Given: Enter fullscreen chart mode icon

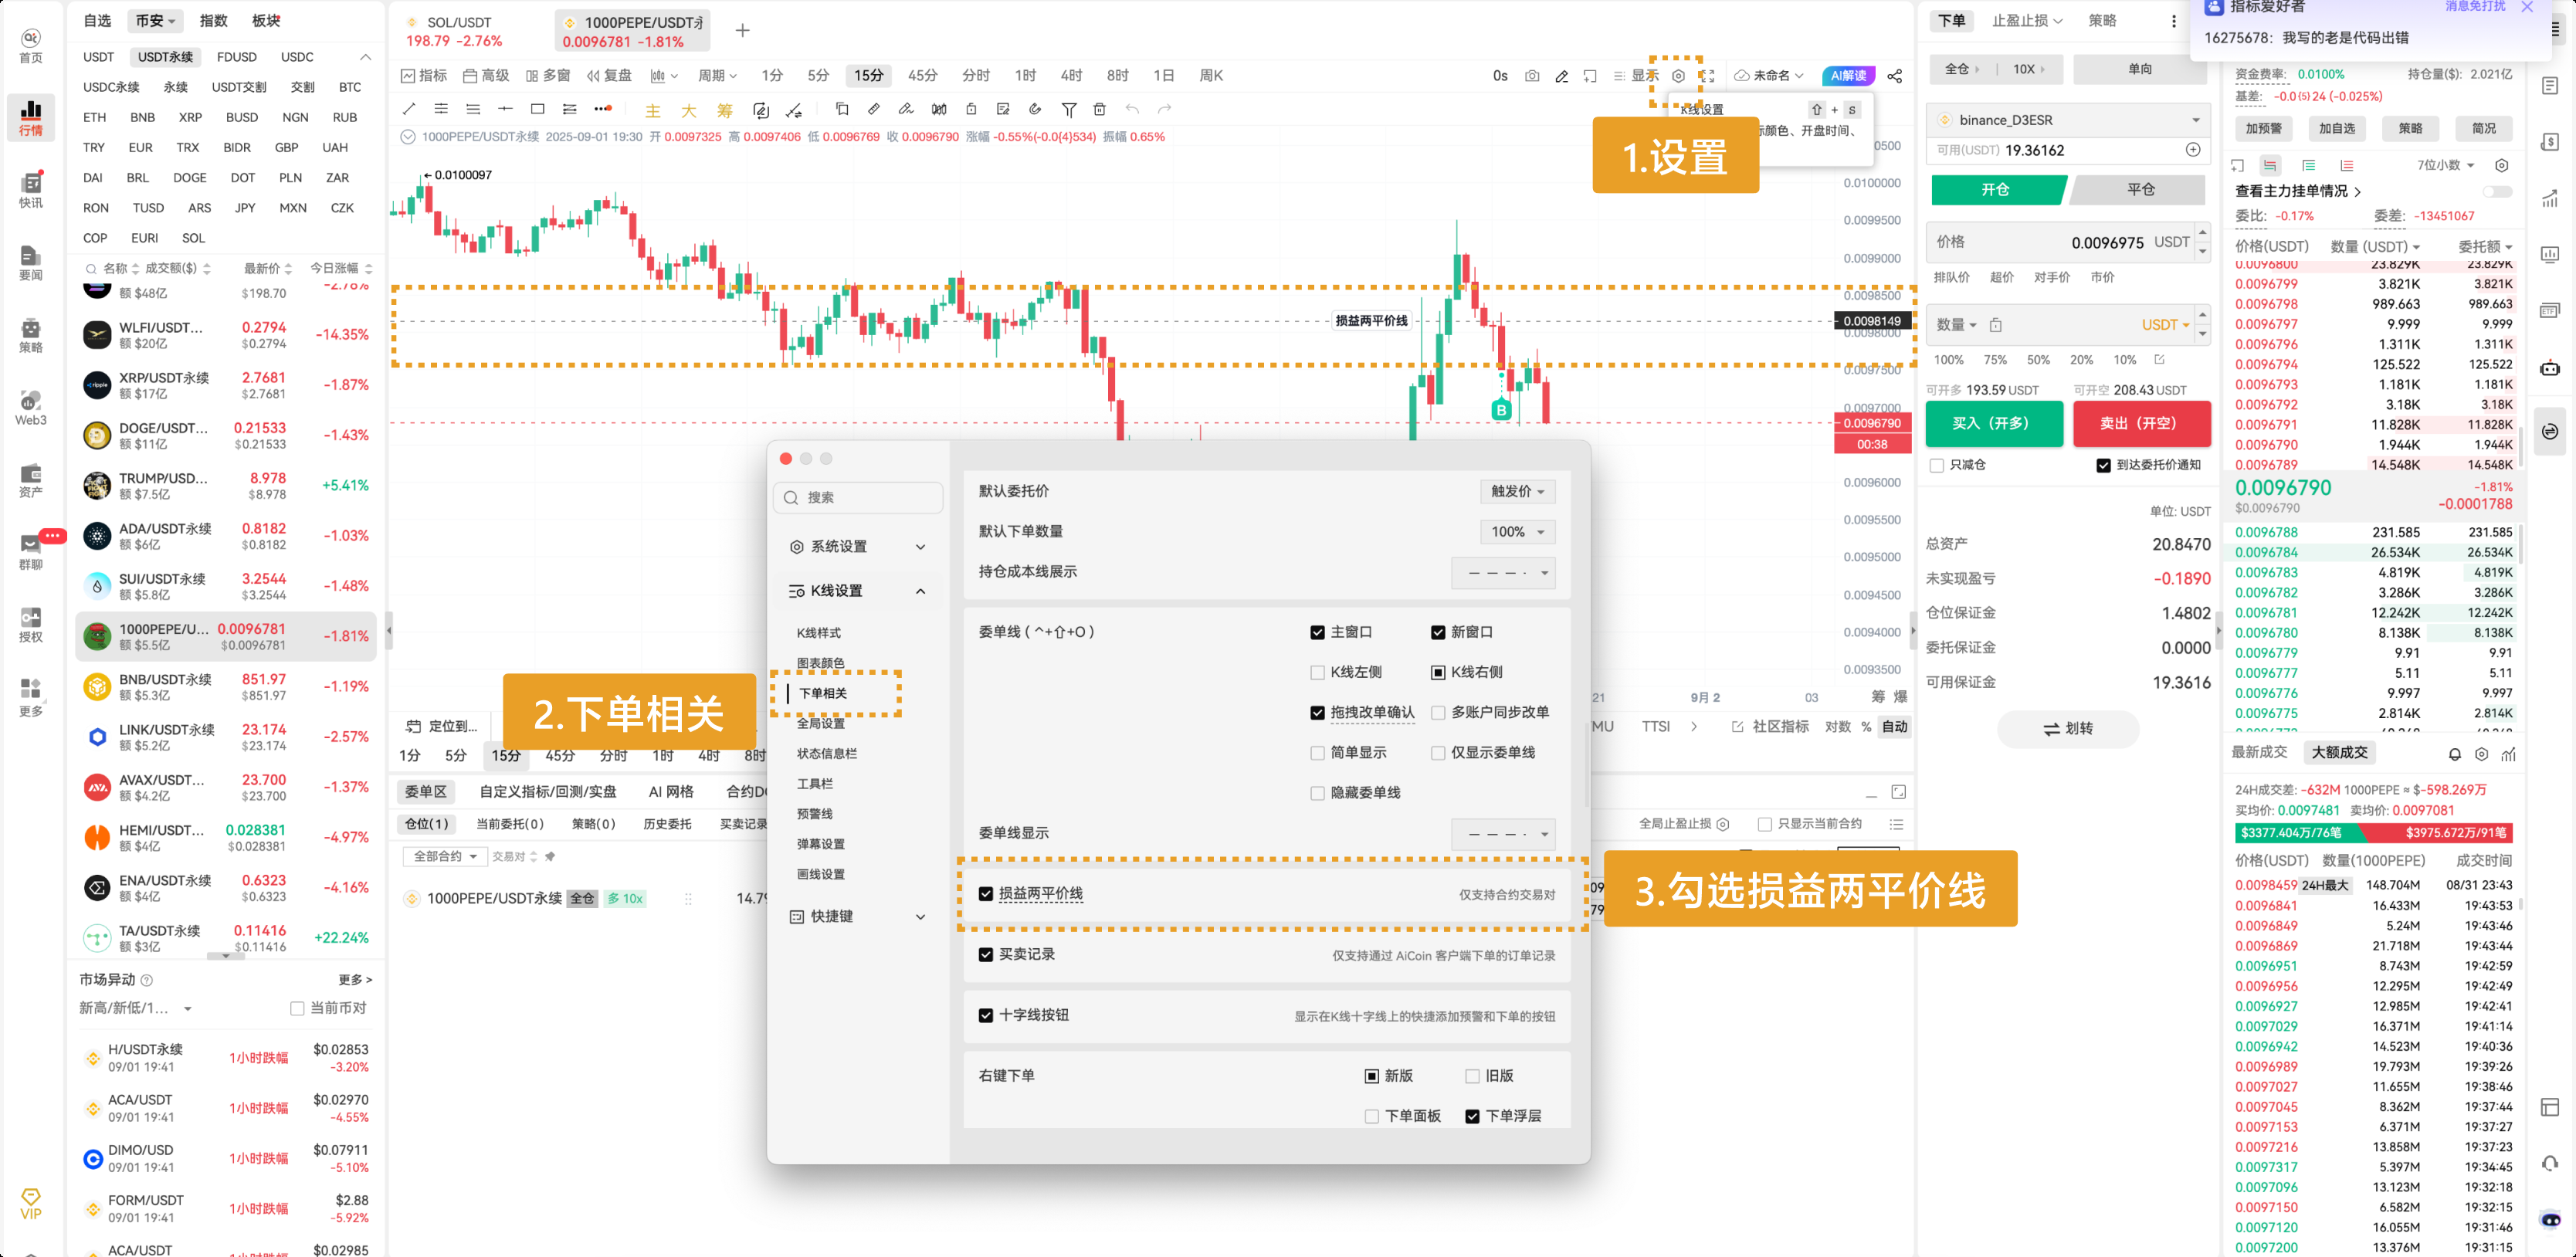Looking at the screenshot, I should pyautogui.click(x=1707, y=76).
